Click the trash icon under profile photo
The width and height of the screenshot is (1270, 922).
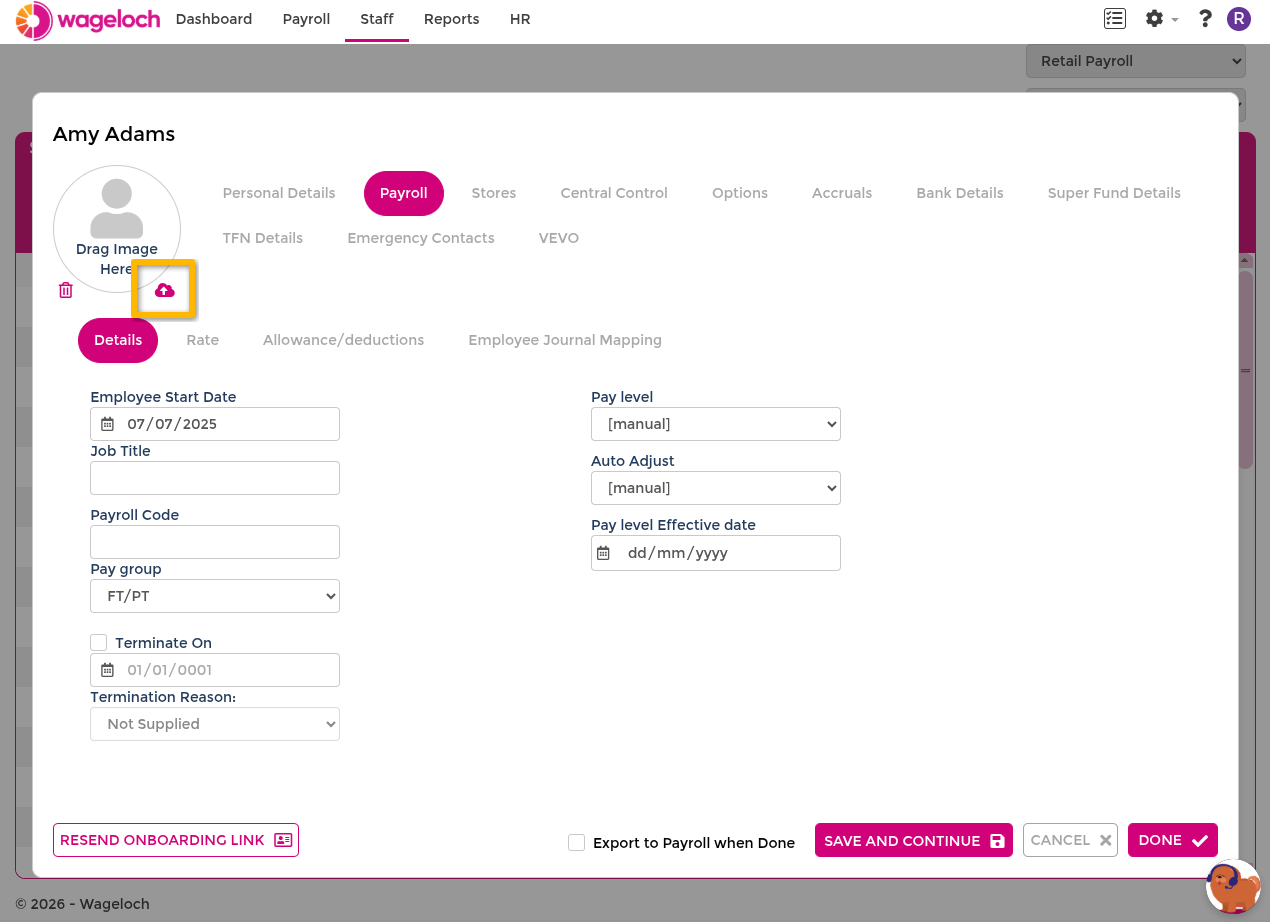(66, 290)
